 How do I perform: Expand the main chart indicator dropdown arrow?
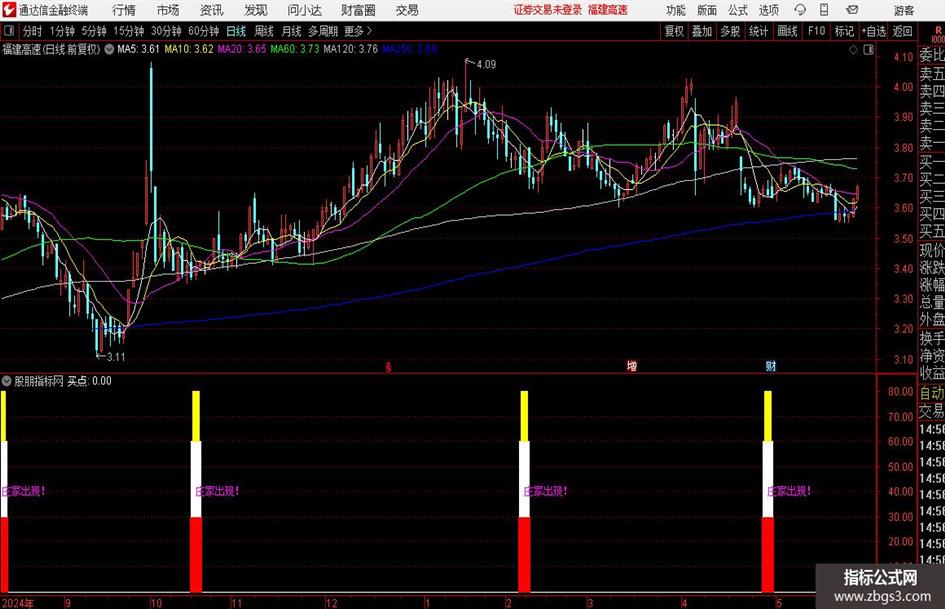[x=109, y=49]
